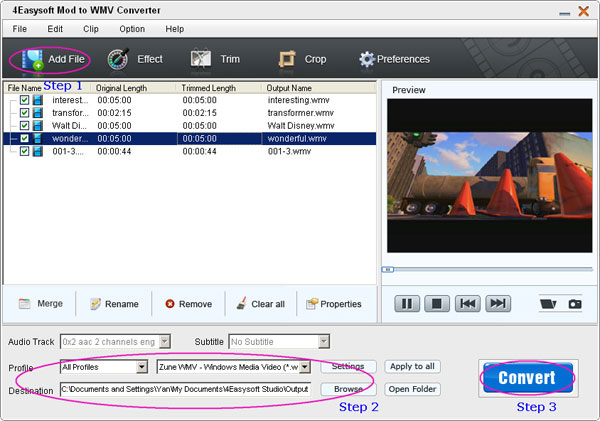Click trimmed length 00:00:44 of 001-3 row
Viewport: 600px width, 421px height.
199,151
